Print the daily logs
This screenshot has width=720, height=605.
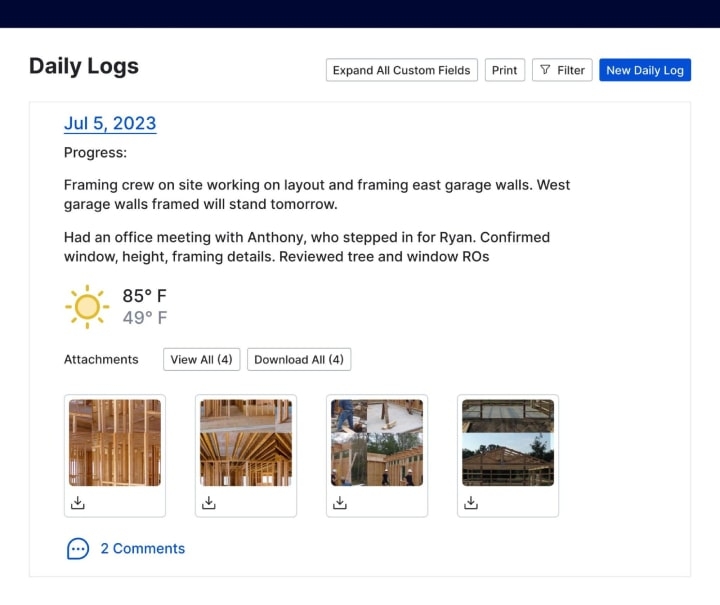(x=505, y=70)
